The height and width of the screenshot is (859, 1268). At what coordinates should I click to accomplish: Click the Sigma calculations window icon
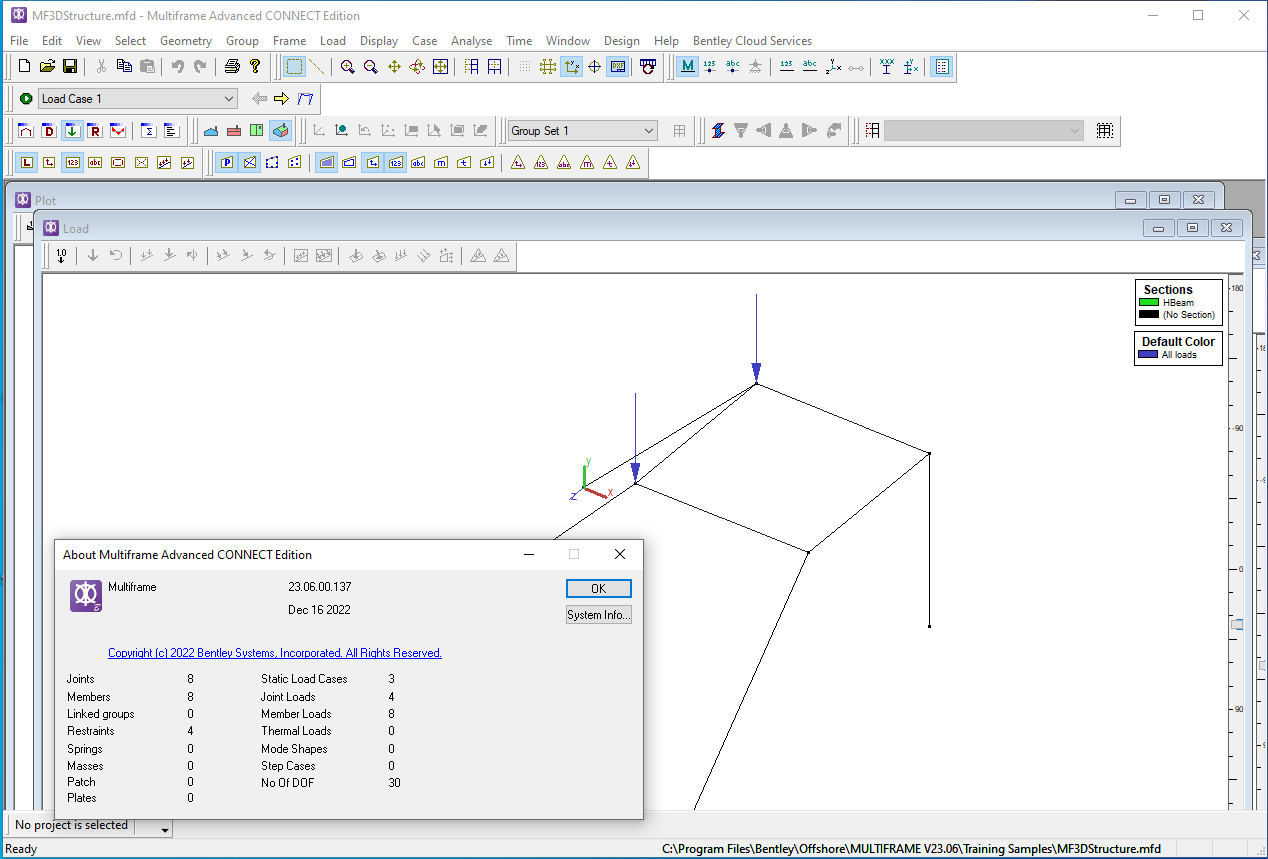coord(148,131)
